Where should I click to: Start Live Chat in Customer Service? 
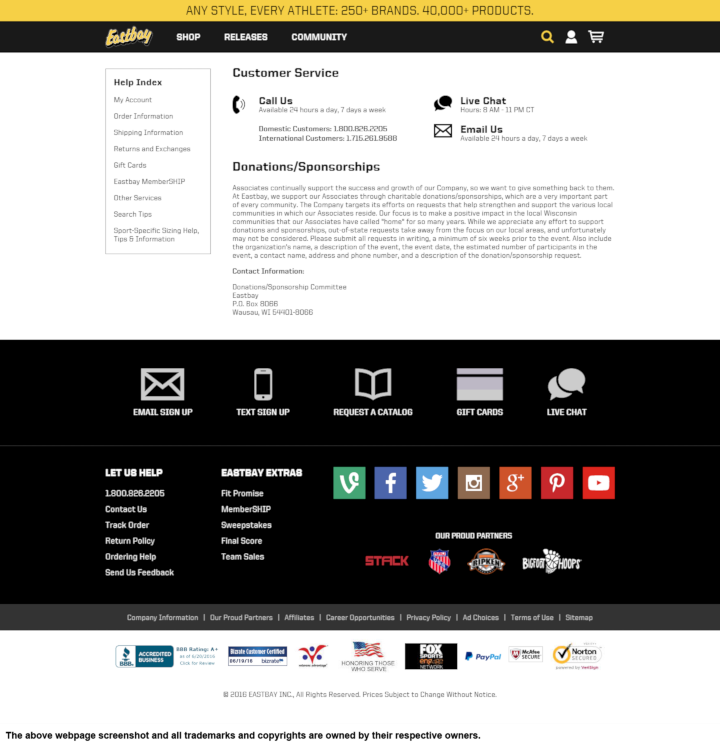pos(482,101)
